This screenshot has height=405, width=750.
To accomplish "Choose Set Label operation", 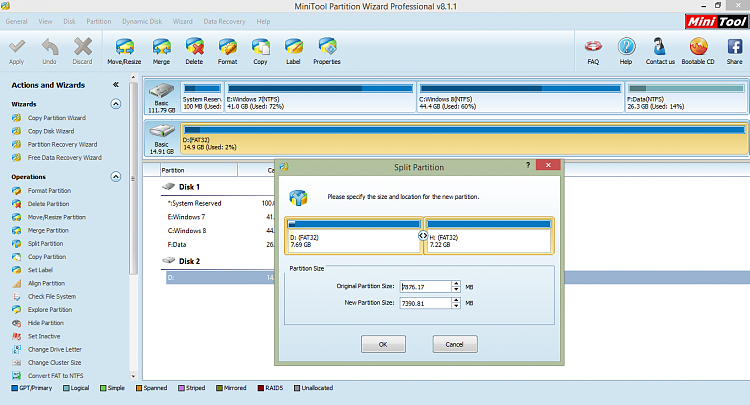I will pos(40,270).
